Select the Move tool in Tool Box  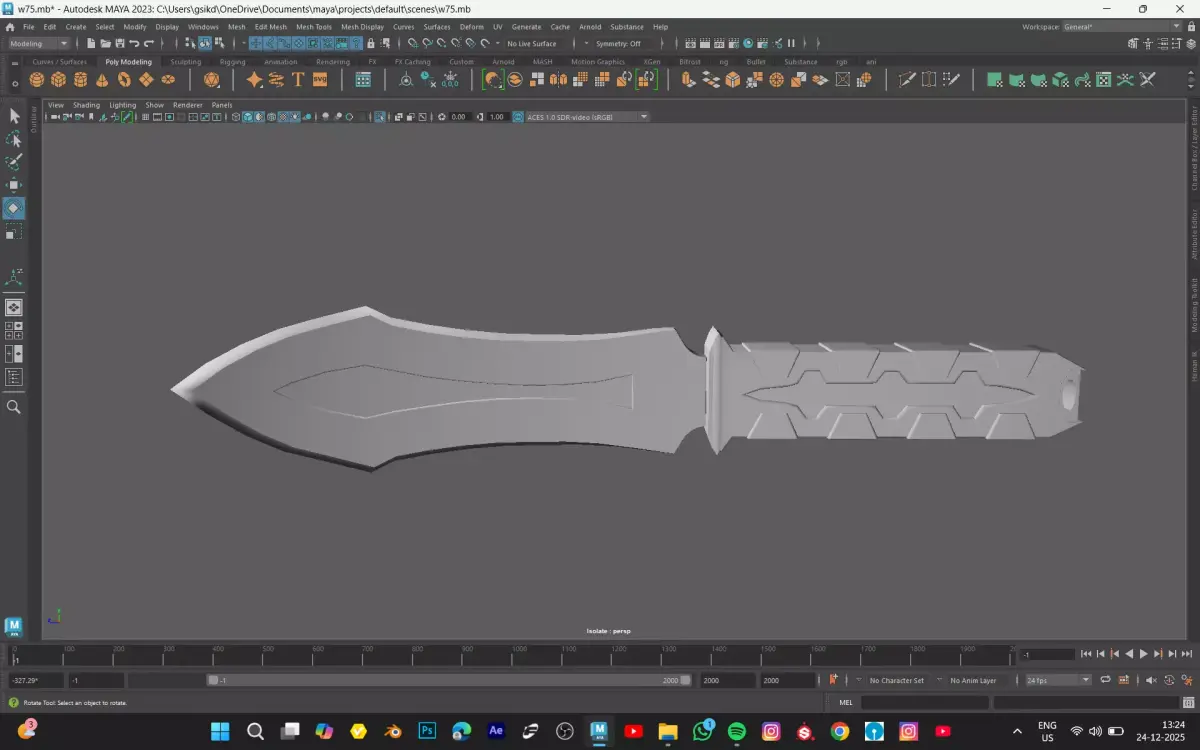coord(14,185)
